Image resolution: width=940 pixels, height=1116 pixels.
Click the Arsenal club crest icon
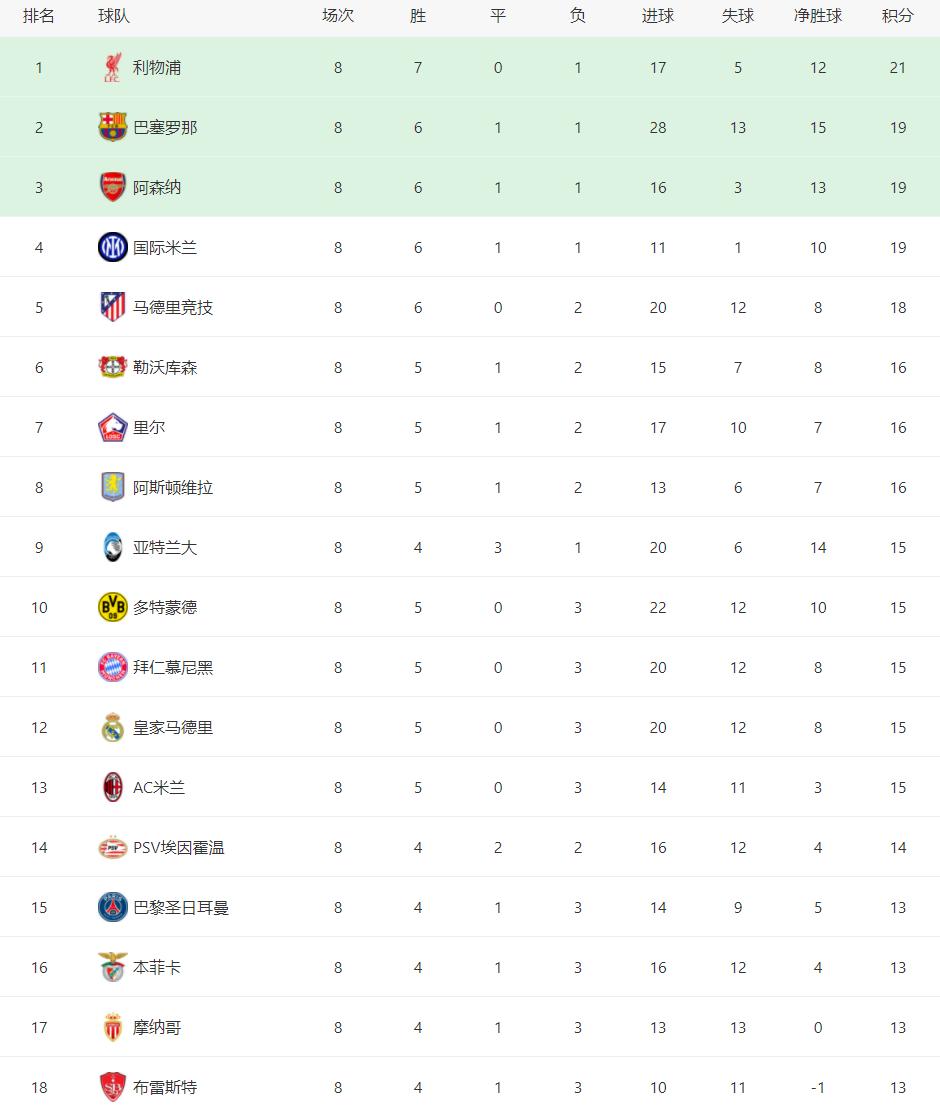click(x=112, y=188)
